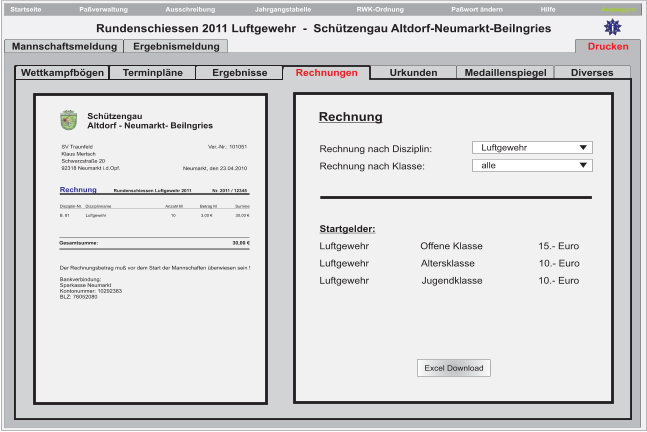The image size is (647, 432).
Task: Open Ausschreibung menu item
Action: coord(190,9)
